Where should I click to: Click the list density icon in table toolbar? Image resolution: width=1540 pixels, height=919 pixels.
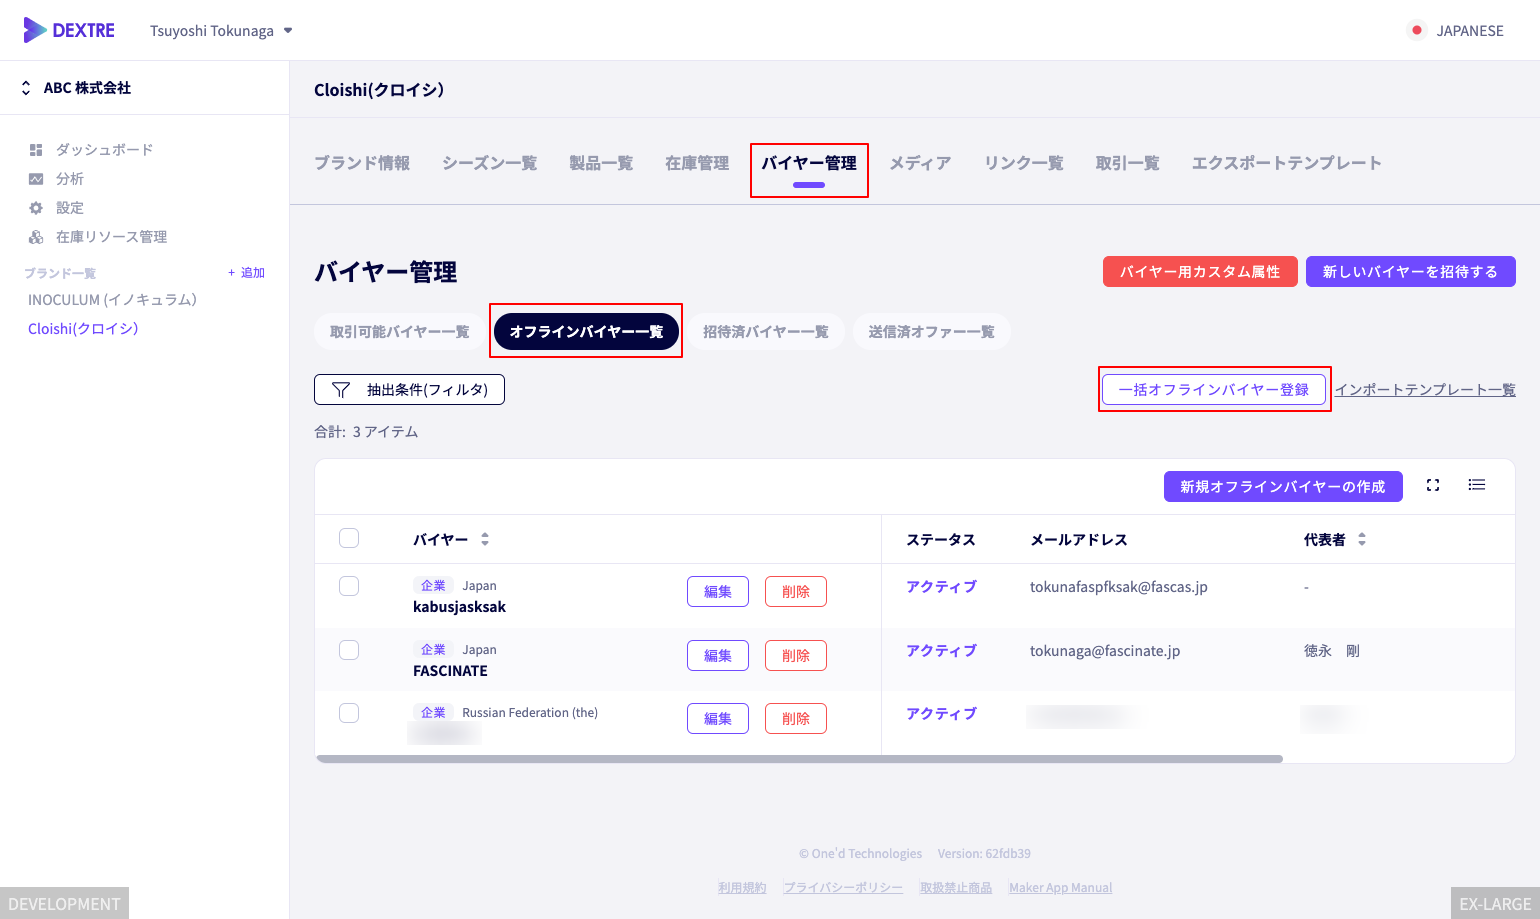tap(1477, 485)
